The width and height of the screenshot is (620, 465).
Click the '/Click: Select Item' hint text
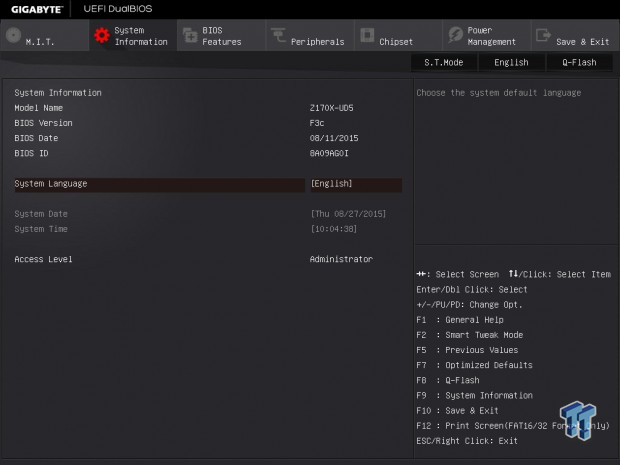[565, 274]
